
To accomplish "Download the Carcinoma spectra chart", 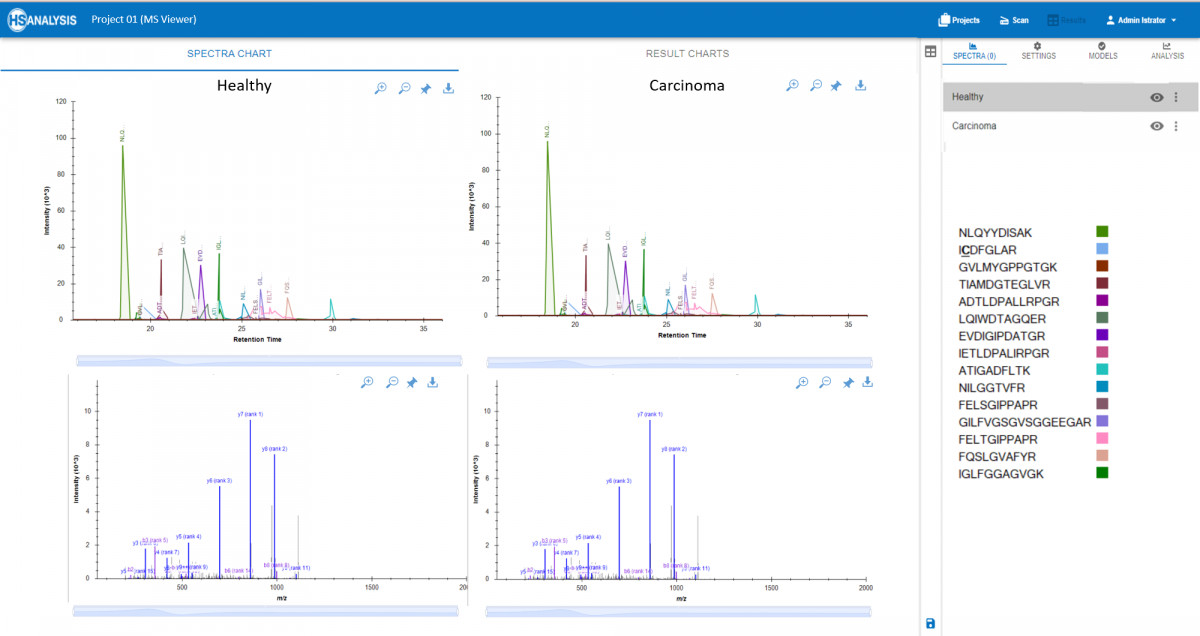I will point(860,86).
